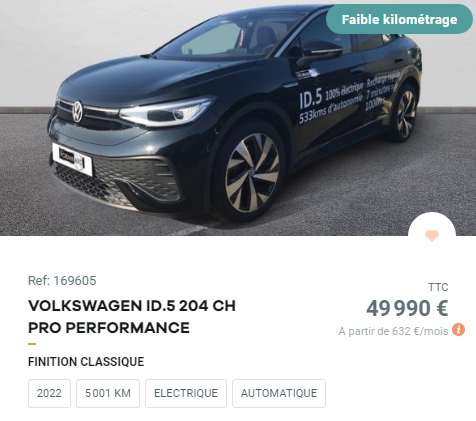Select the 5 001 KM mileage tag
This screenshot has width=476, height=421.
pos(108,393)
